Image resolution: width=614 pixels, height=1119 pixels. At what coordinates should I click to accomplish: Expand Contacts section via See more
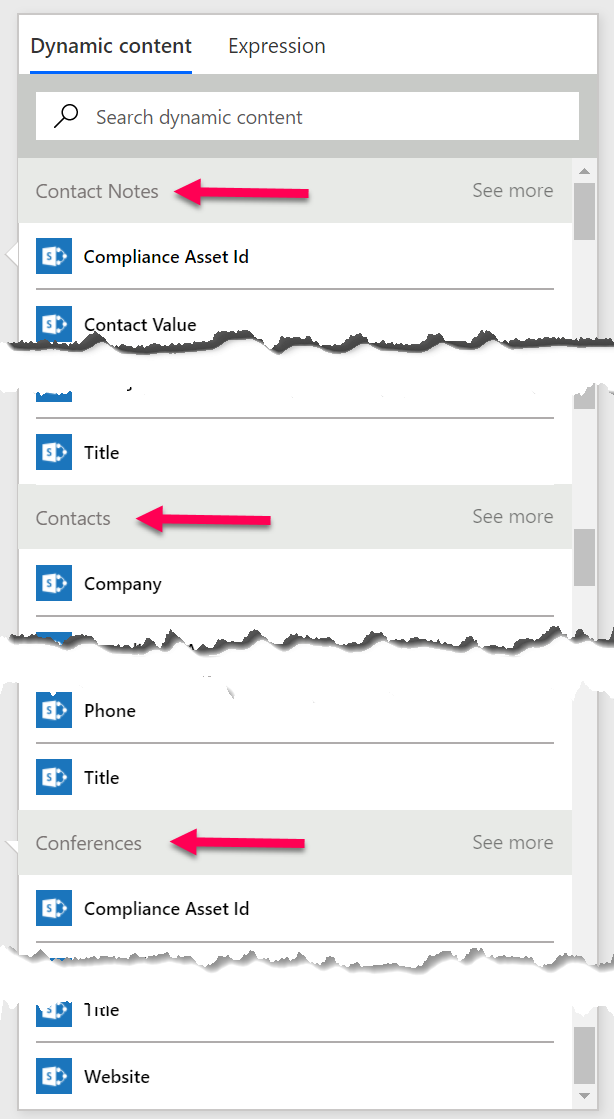click(x=512, y=516)
